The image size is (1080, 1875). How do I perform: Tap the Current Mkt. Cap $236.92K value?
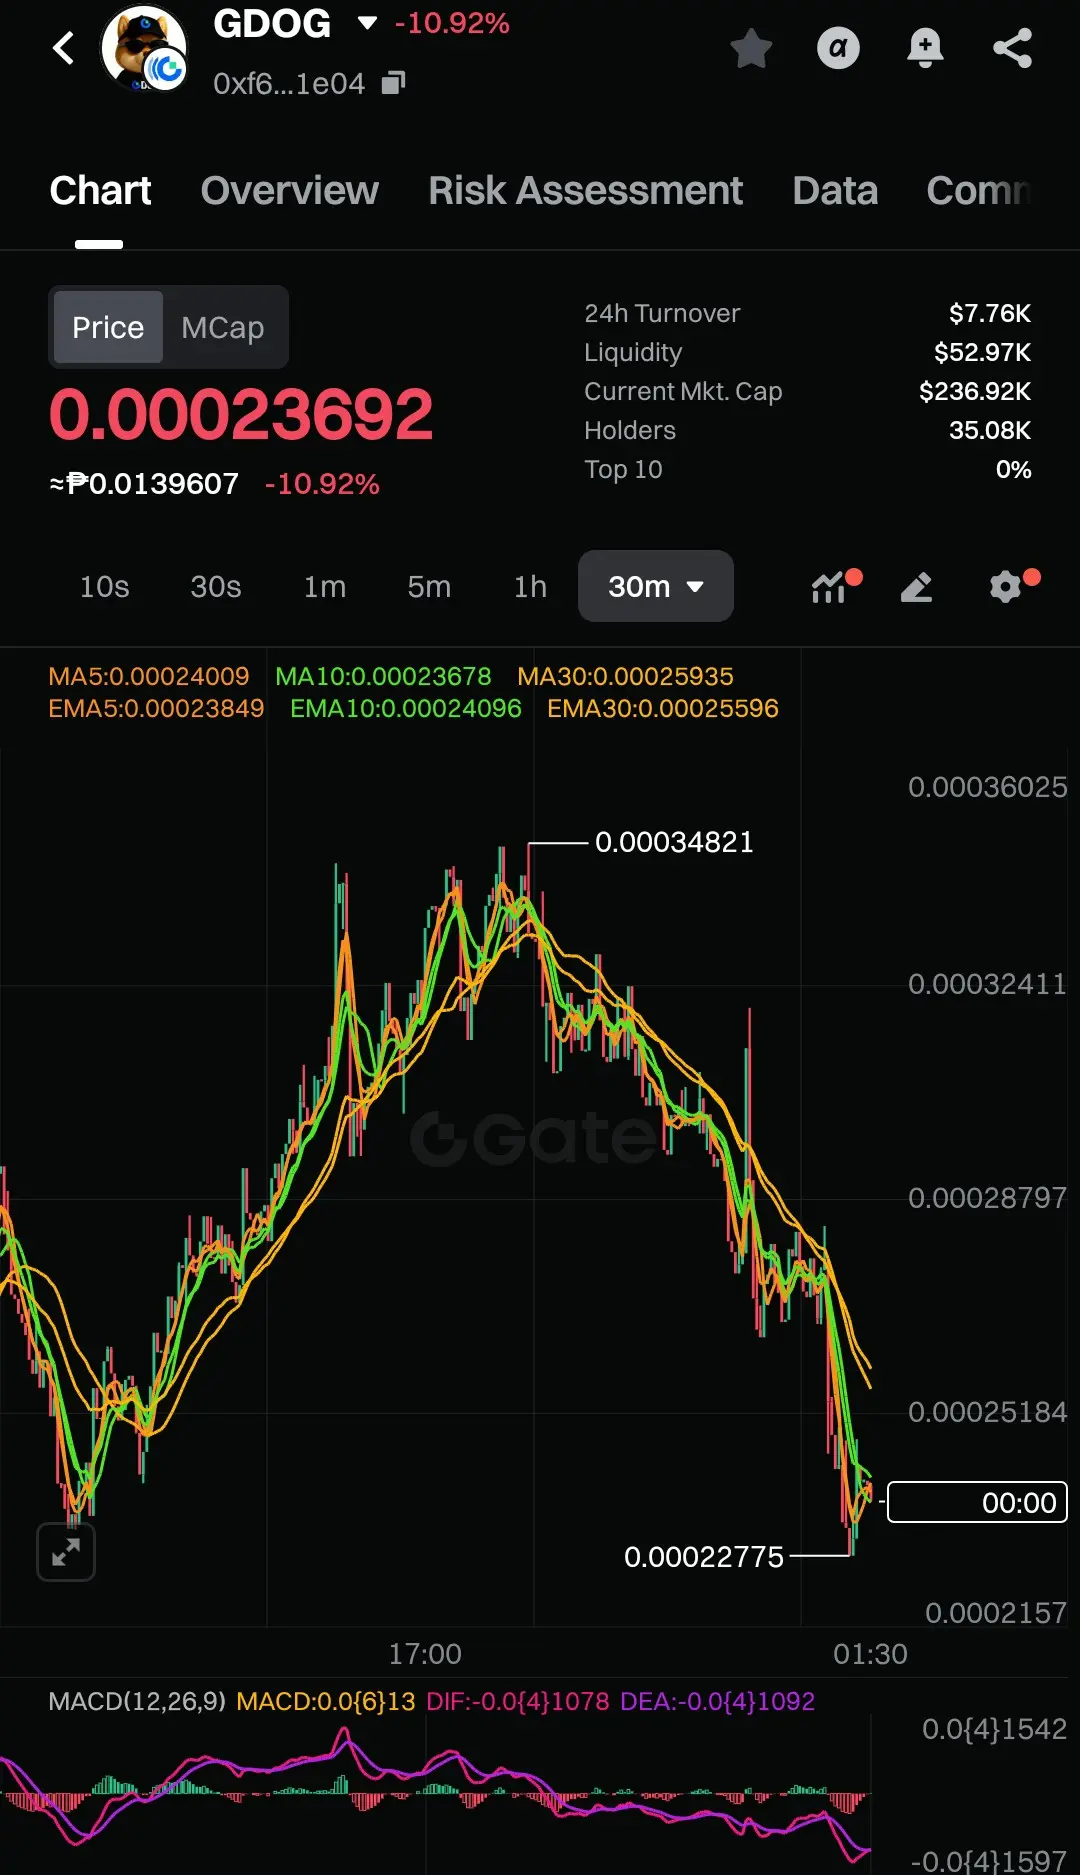(x=975, y=391)
